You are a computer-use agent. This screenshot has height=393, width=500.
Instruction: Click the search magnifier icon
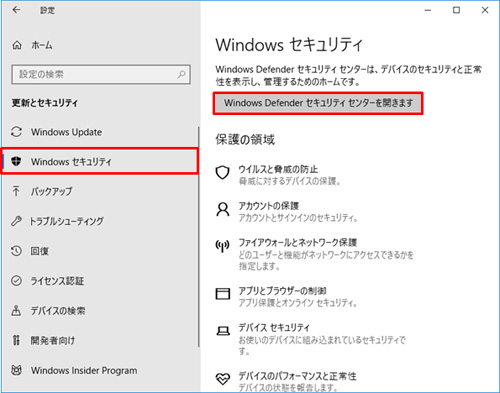[x=182, y=74]
